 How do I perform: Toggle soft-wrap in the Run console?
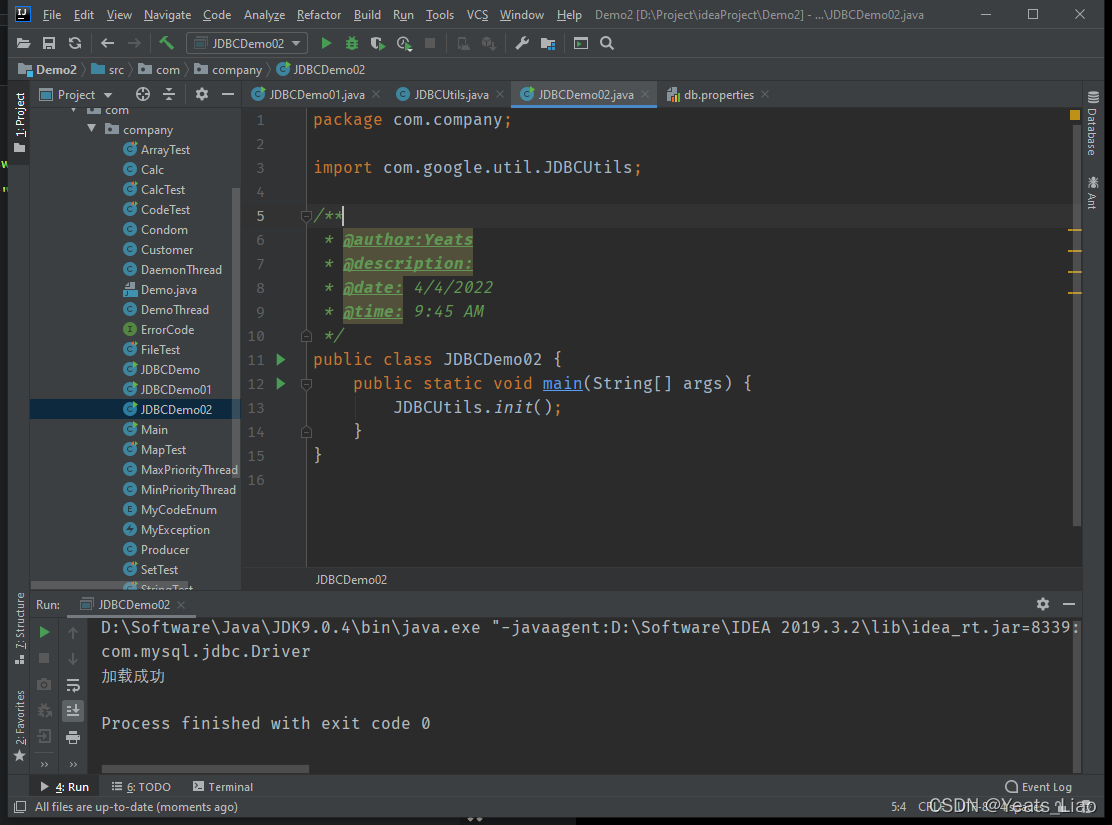(73, 685)
